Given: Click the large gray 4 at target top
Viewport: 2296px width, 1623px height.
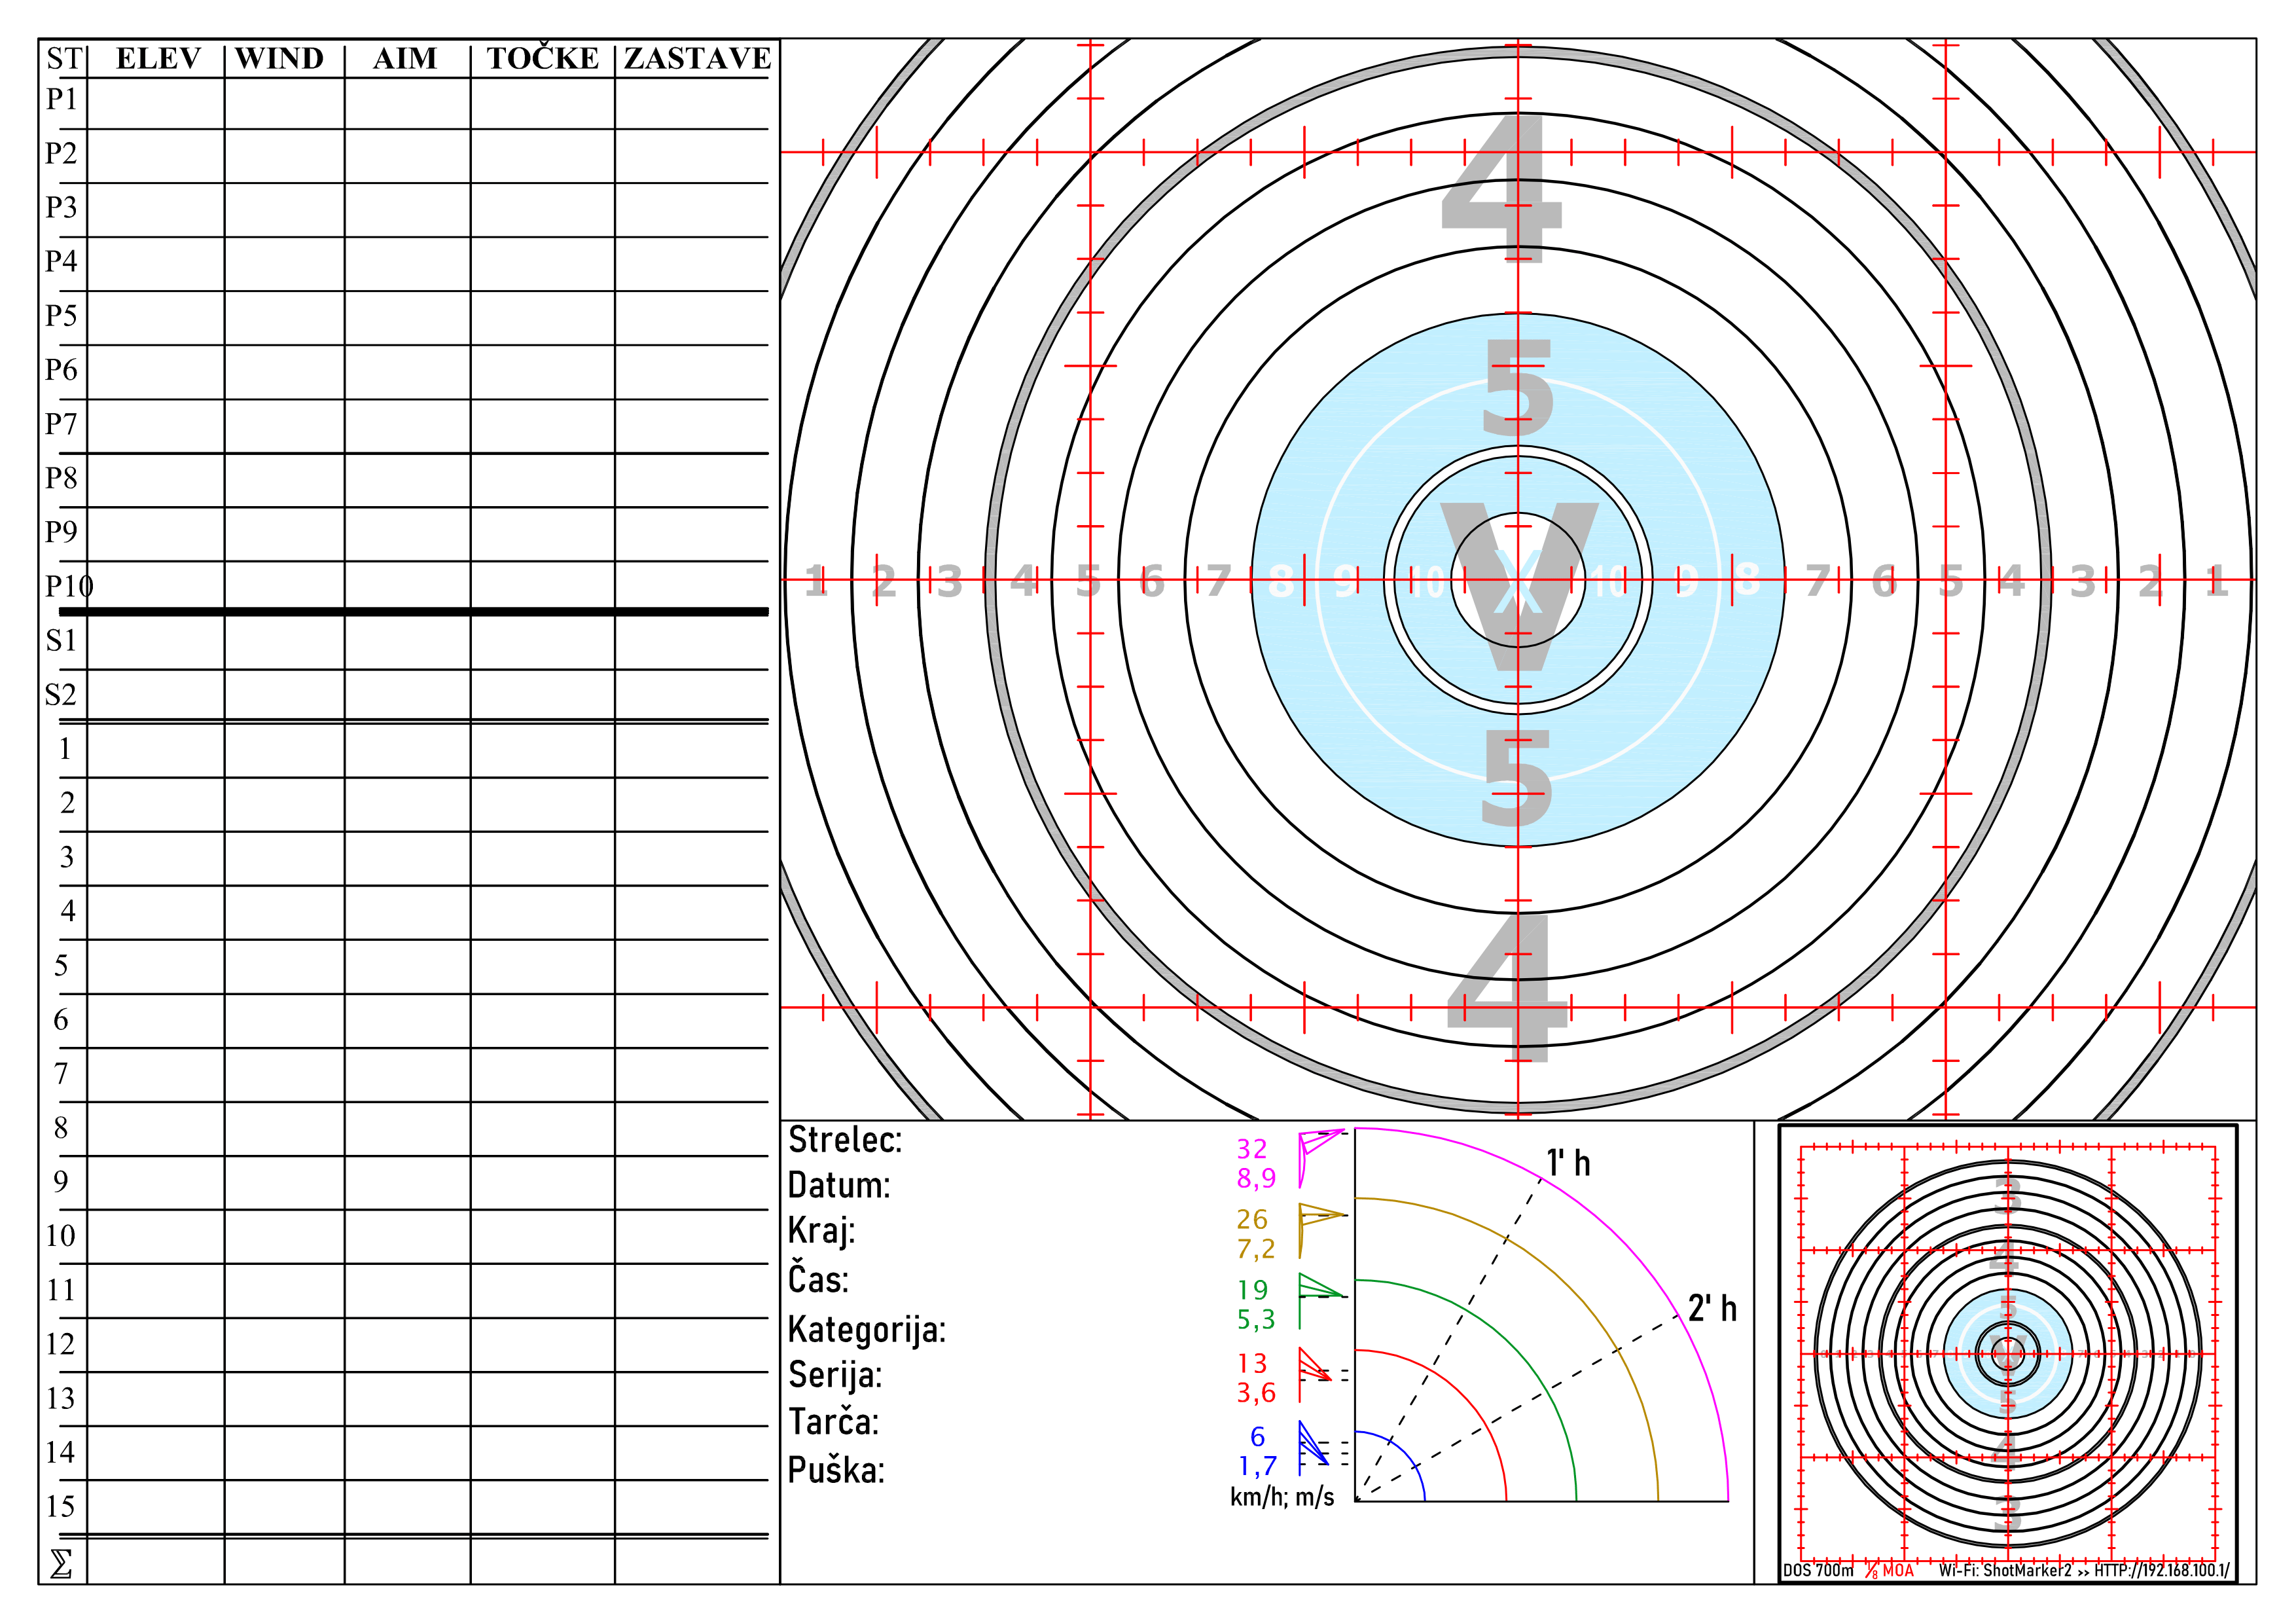Looking at the screenshot, I should (x=1502, y=190).
